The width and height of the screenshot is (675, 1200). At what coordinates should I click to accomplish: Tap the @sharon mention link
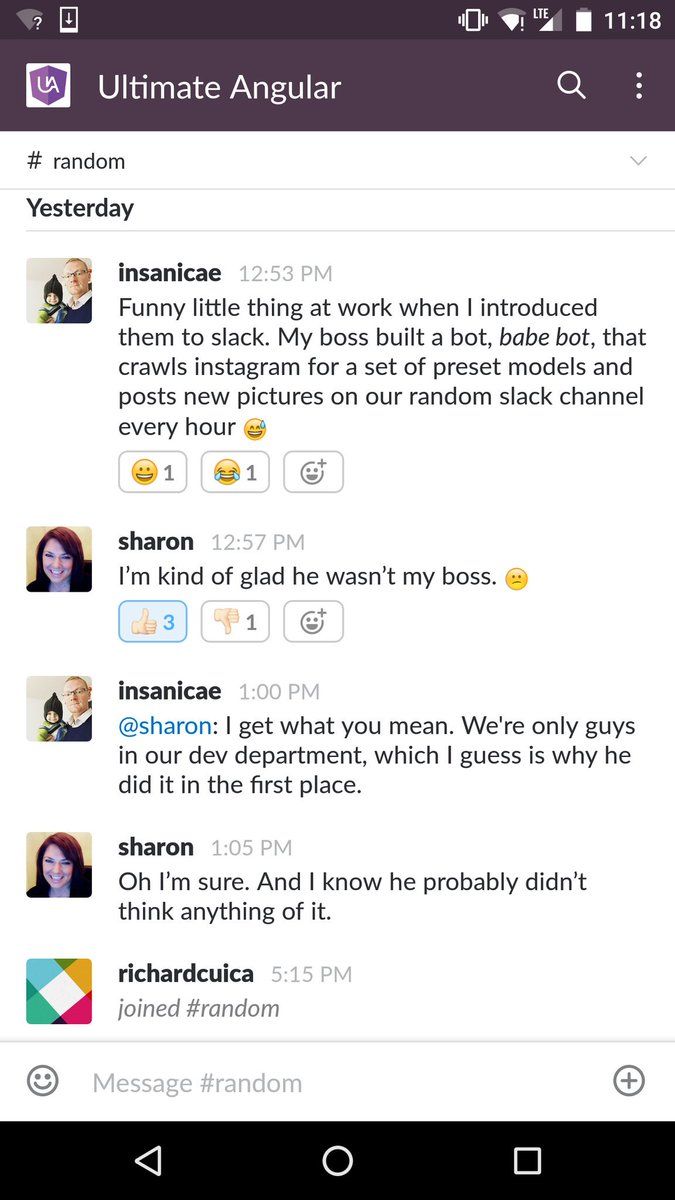[x=164, y=726]
